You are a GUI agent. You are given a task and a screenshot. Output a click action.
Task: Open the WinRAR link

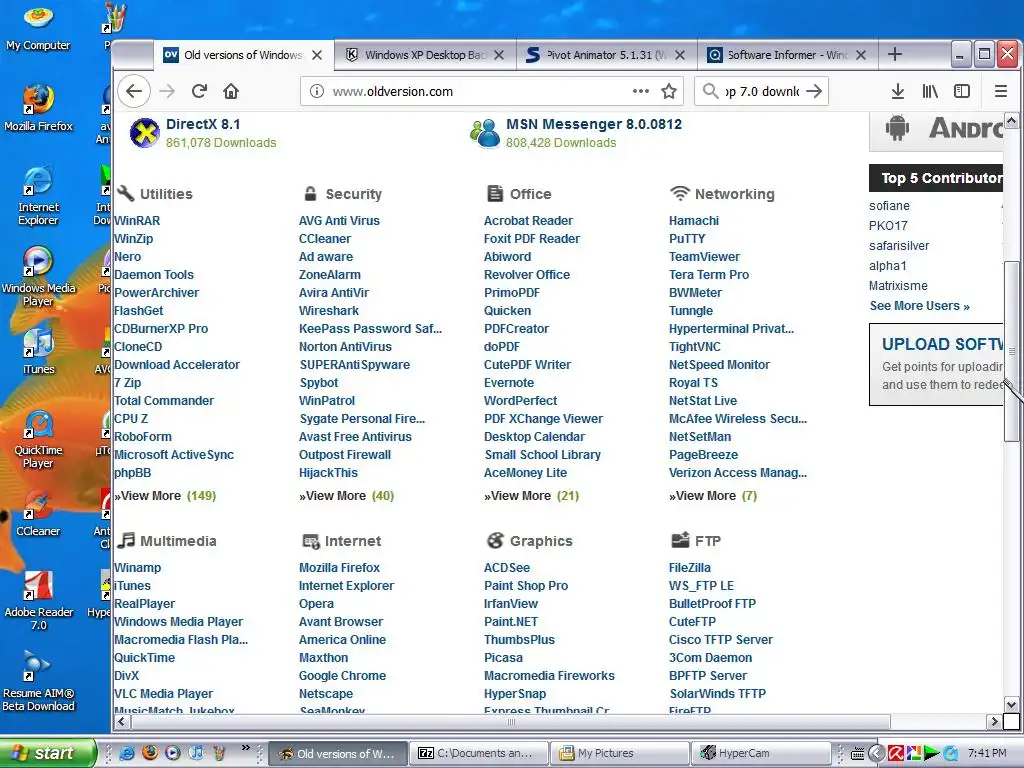click(137, 221)
